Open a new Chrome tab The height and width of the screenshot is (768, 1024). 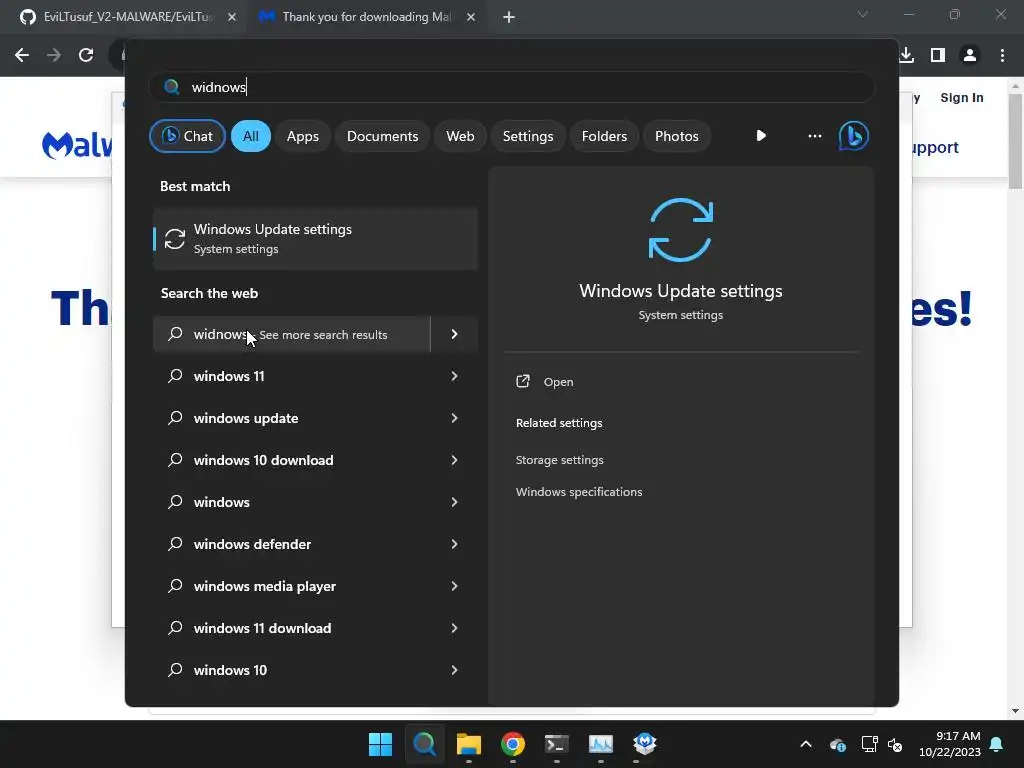point(509,17)
